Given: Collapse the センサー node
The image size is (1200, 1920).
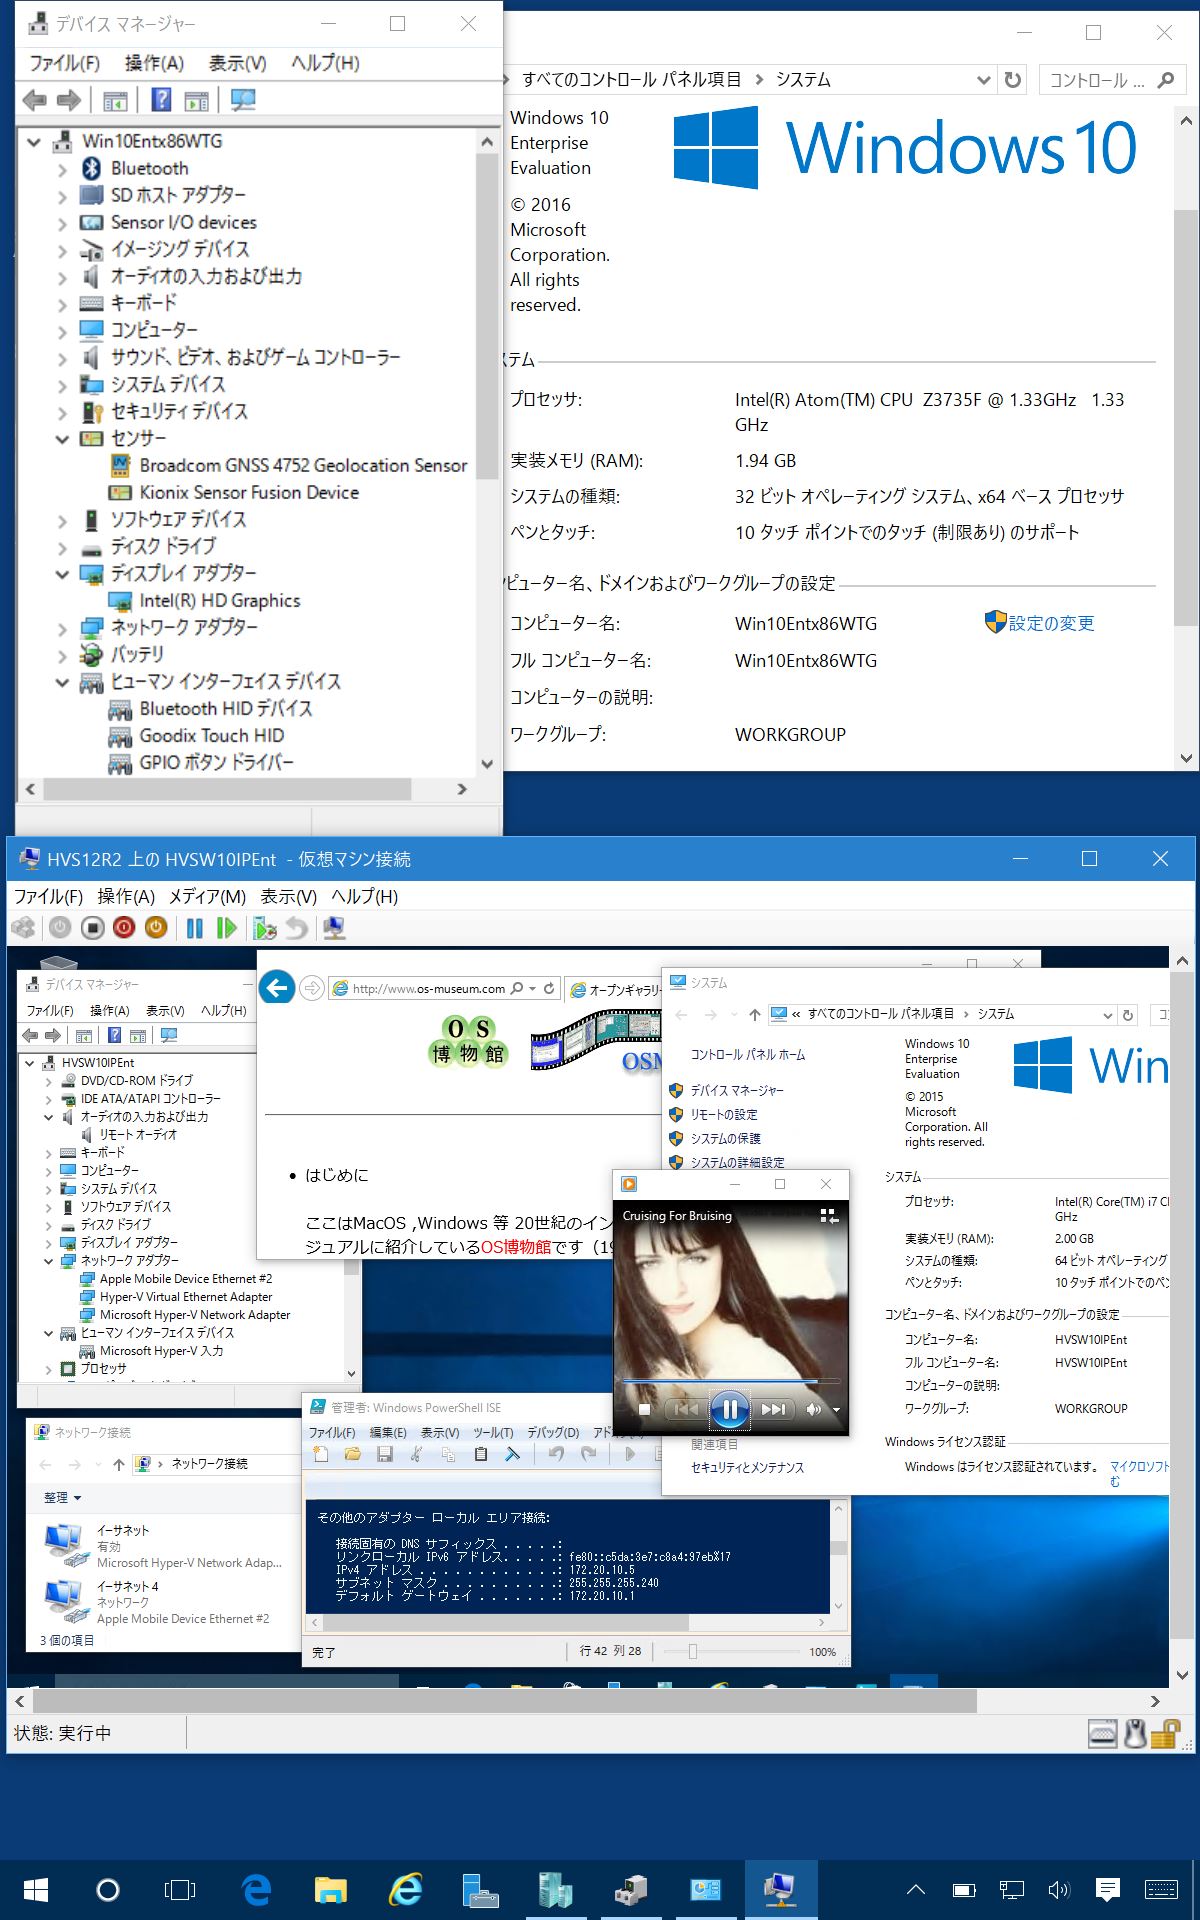Looking at the screenshot, I should point(62,439).
